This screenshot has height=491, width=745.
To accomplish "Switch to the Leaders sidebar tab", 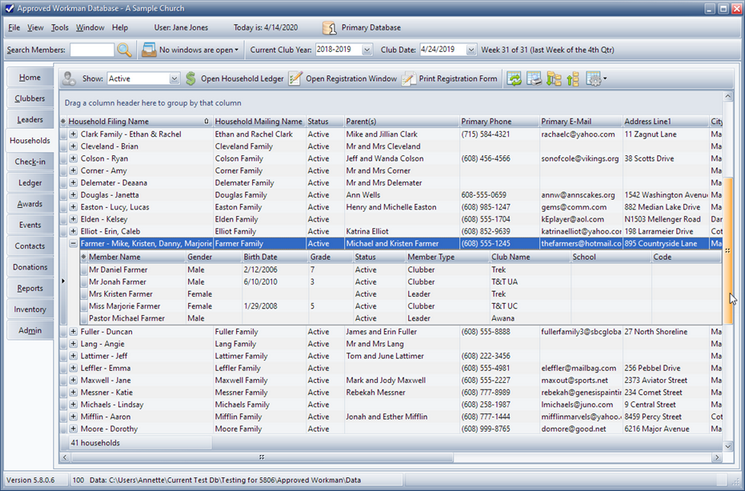I will (30, 119).
